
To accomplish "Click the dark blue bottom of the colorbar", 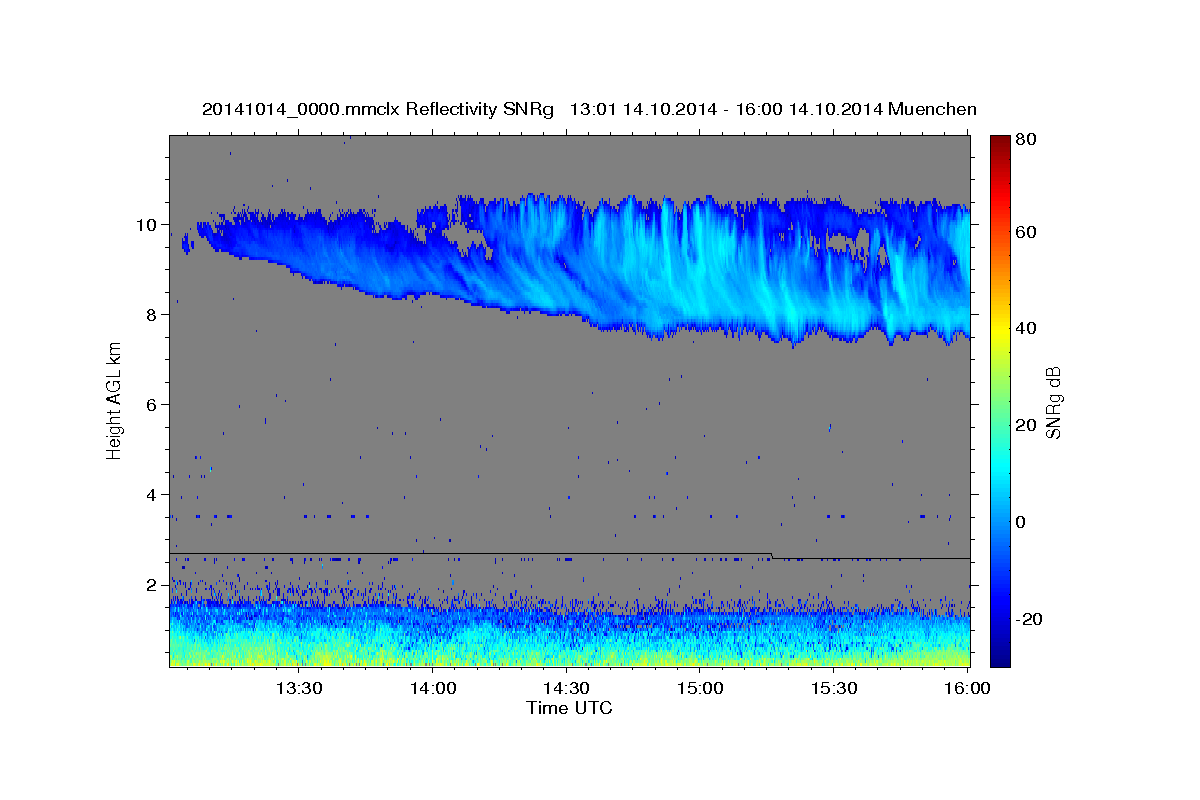I will tap(1000, 655).
